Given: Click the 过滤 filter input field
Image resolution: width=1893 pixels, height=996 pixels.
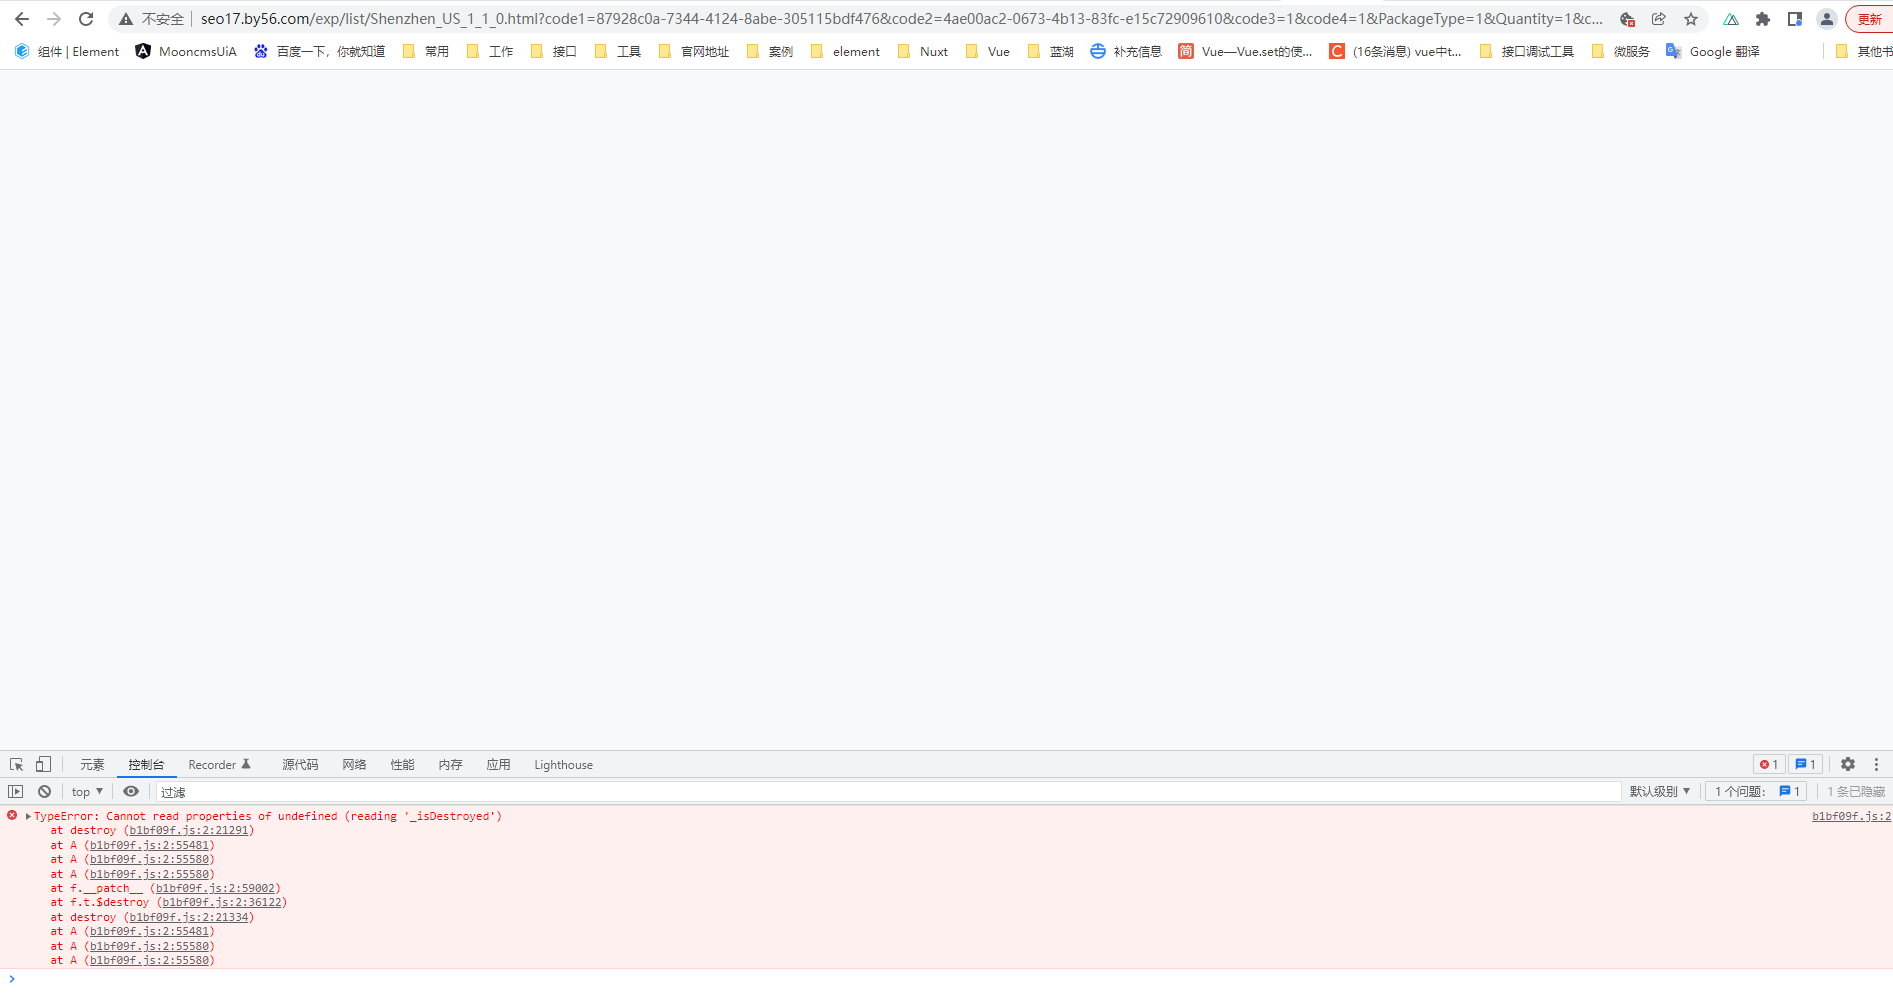Looking at the screenshot, I should click(x=400, y=791).
